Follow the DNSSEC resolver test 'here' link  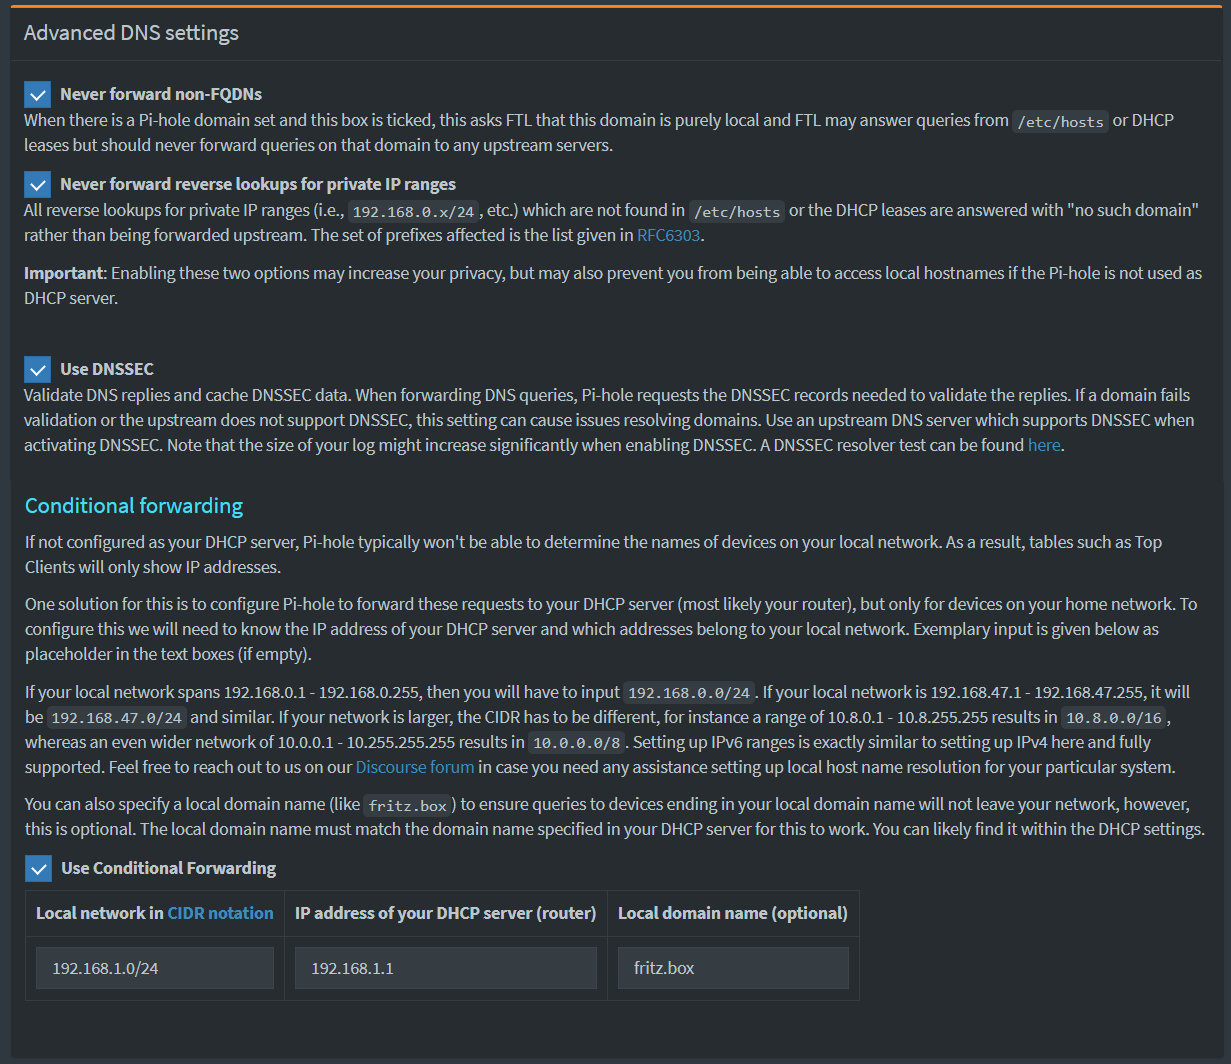[x=1044, y=445]
